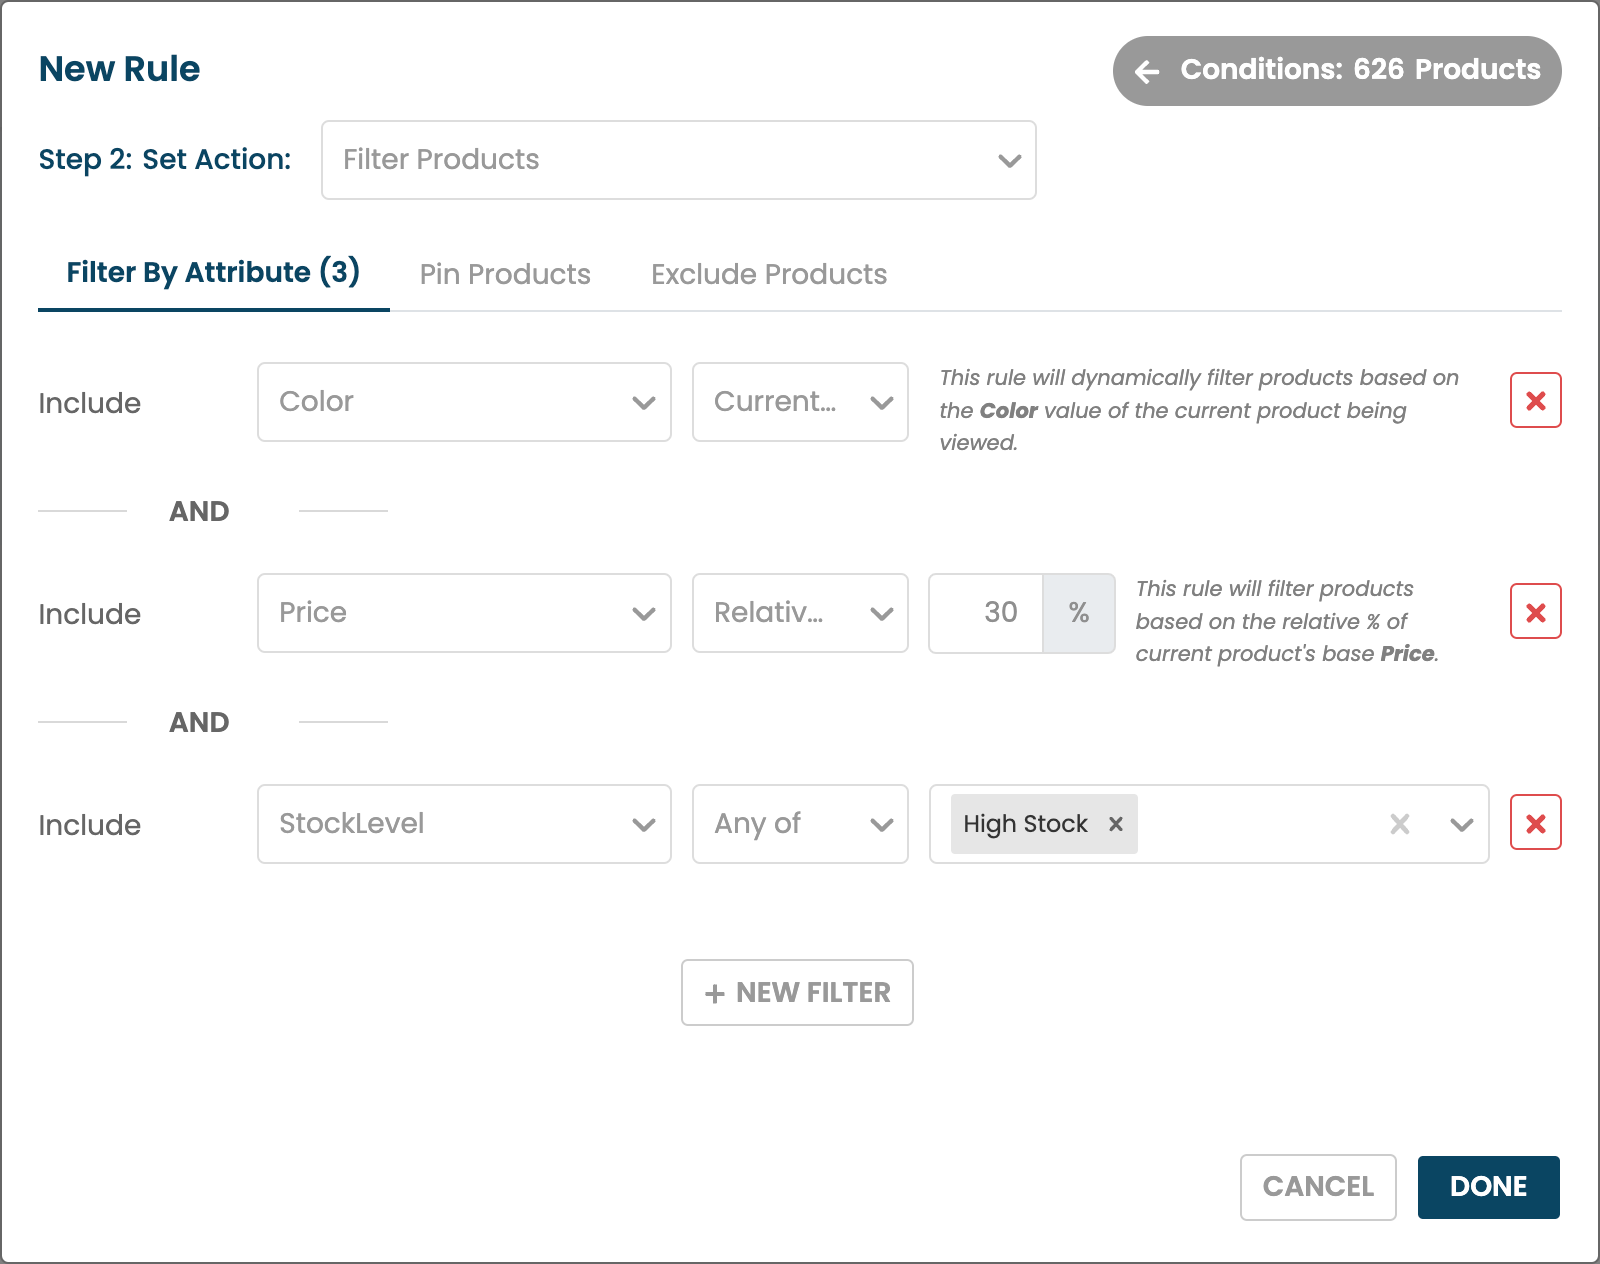The height and width of the screenshot is (1264, 1600).
Task: Clear all selected StockLevel values
Action: (x=1399, y=824)
